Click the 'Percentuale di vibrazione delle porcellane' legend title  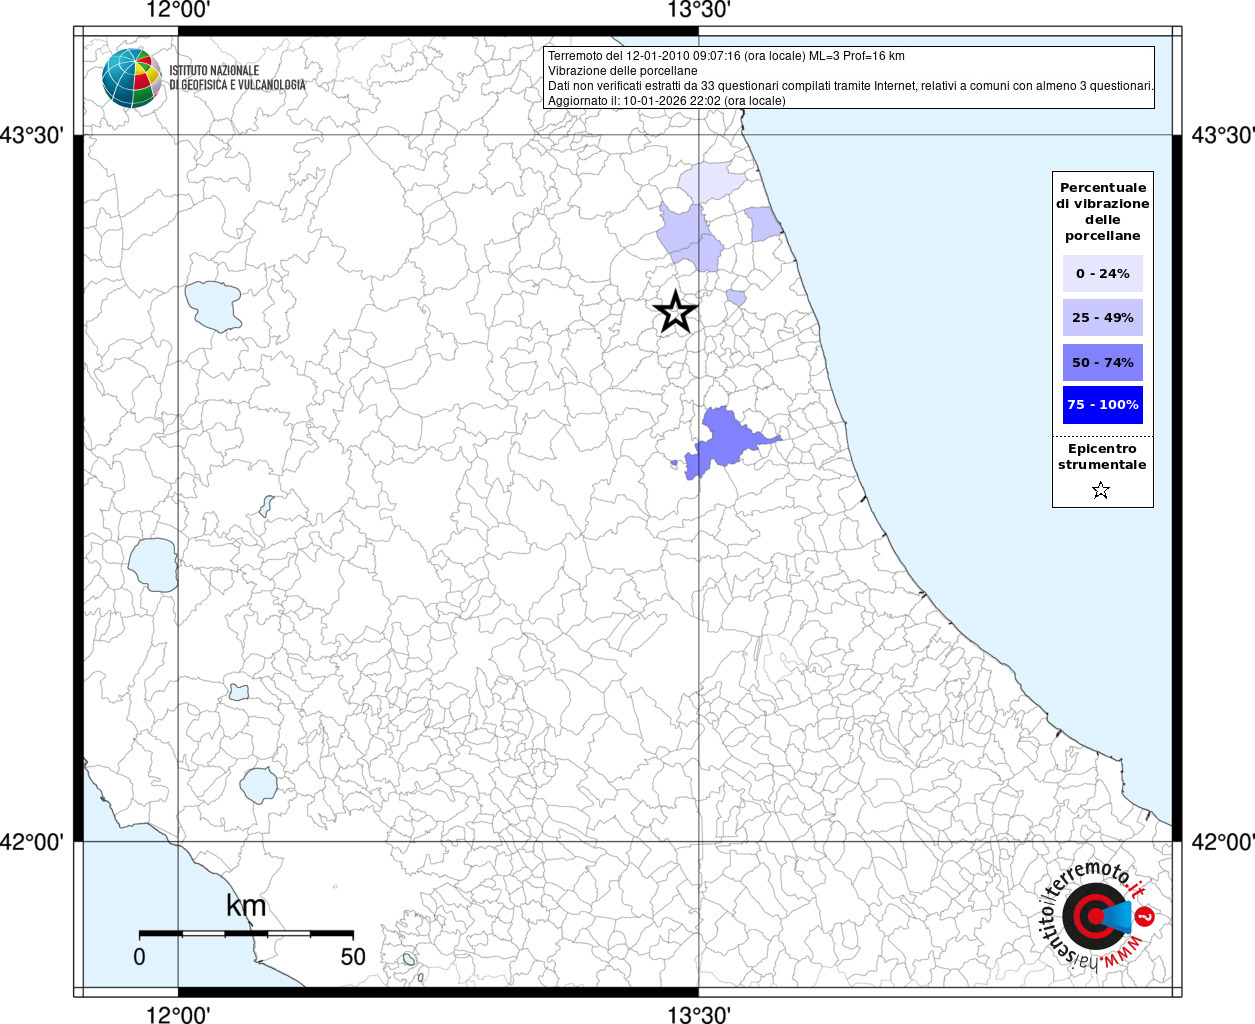[x=1102, y=211]
